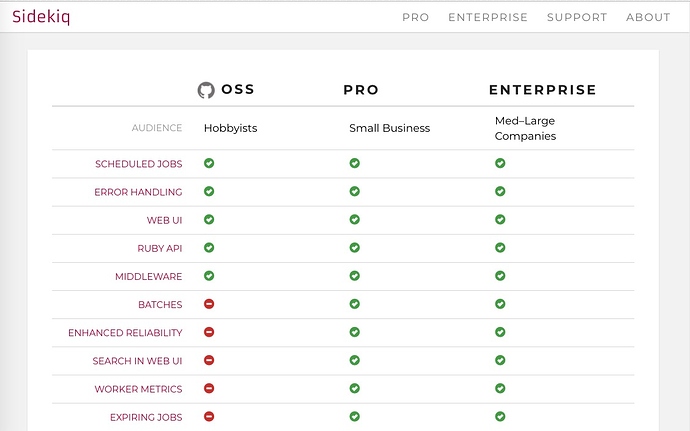Open the Sidekiq home logo link

pyautogui.click(x=41, y=17)
